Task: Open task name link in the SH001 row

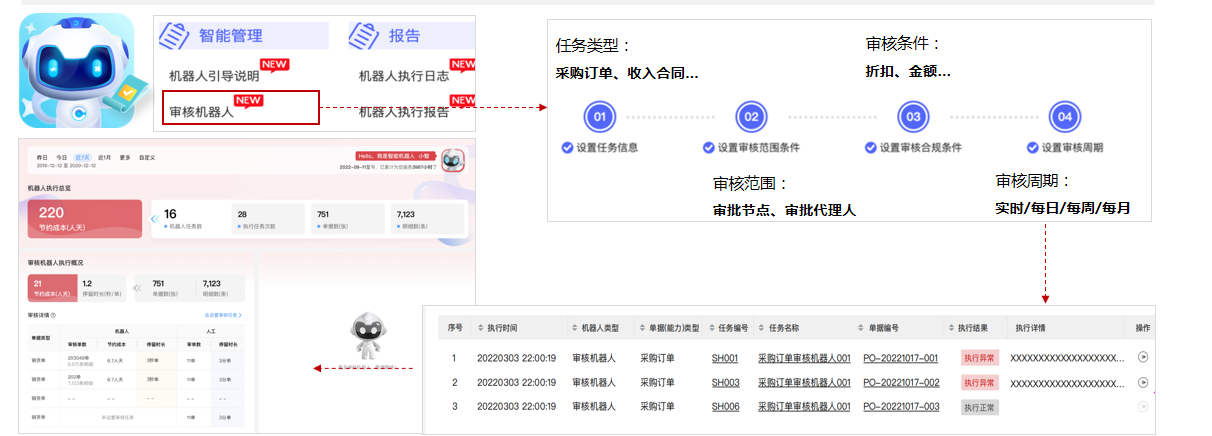Action: pos(804,357)
